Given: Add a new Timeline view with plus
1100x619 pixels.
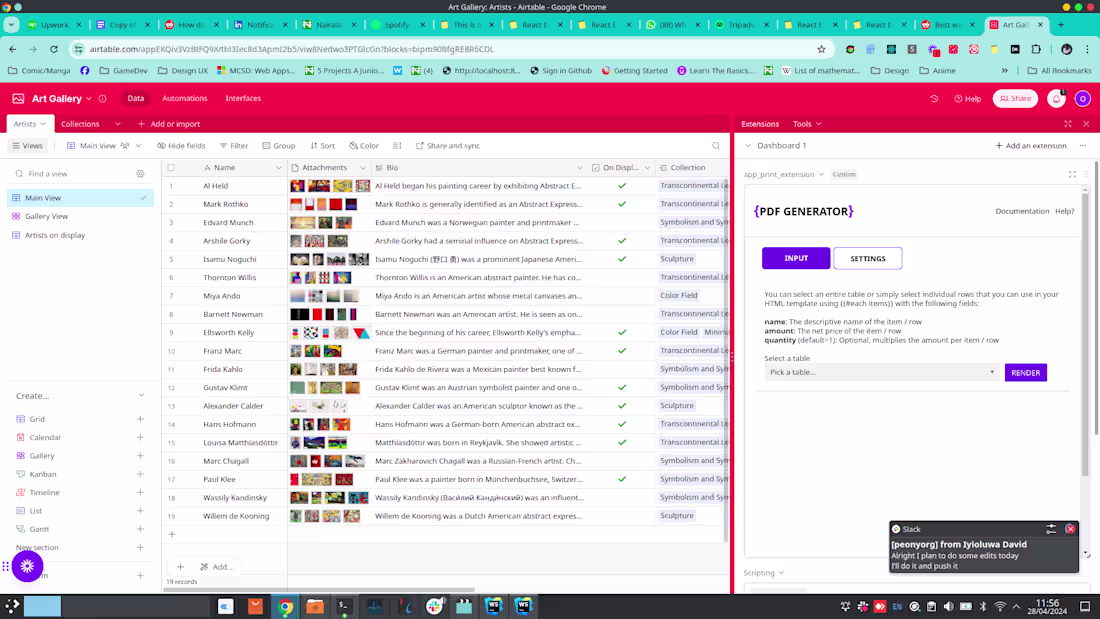Looking at the screenshot, I should tap(140, 492).
